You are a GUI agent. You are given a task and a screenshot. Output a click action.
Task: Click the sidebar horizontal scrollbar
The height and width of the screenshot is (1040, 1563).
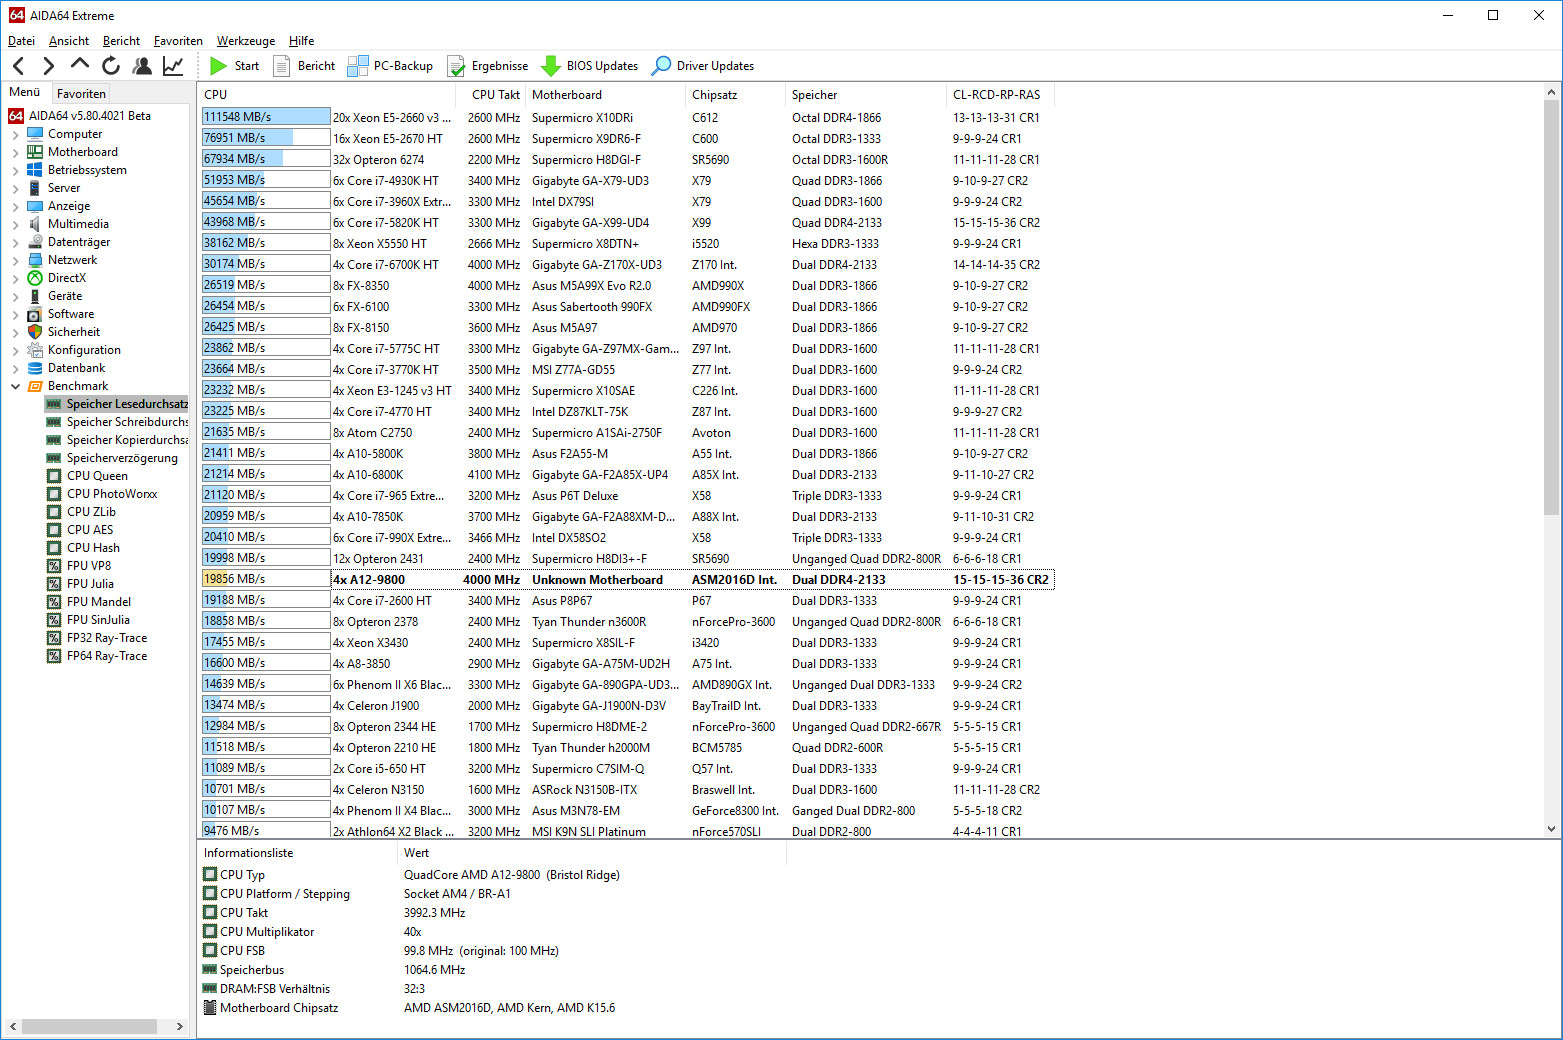(90, 1026)
